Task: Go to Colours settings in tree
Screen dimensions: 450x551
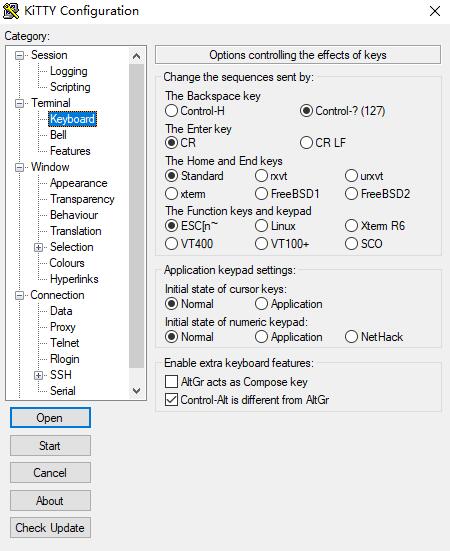Action: coord(67,263)
